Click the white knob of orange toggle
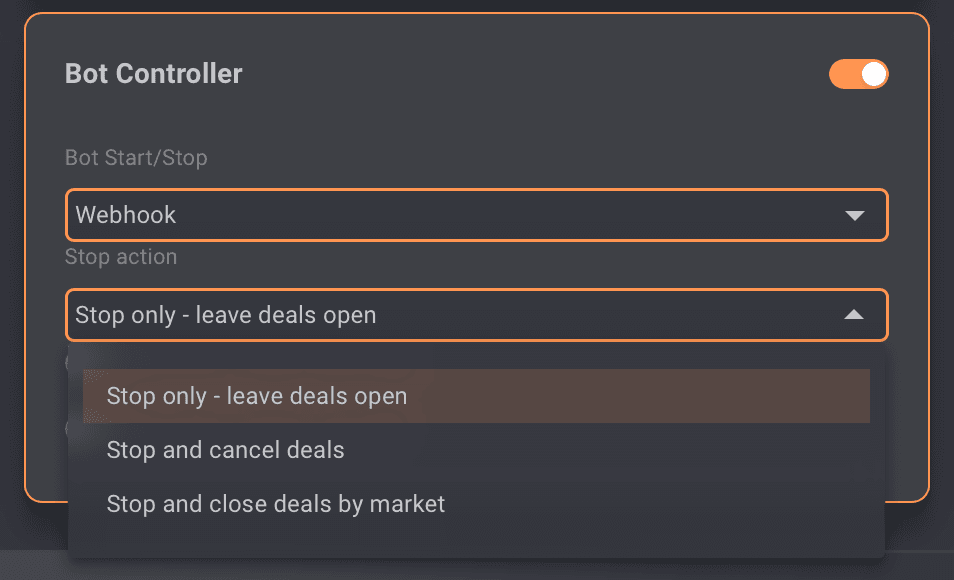 click(873, 74)
